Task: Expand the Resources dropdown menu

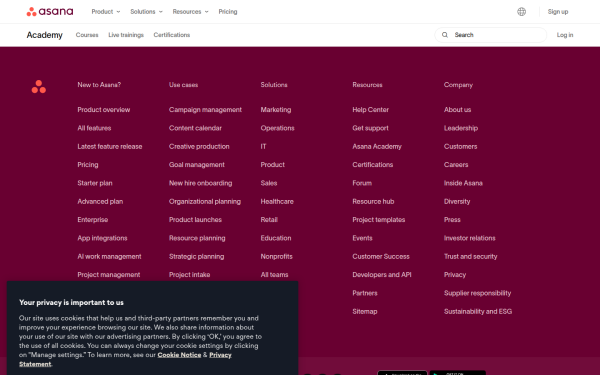Action: 190,11
